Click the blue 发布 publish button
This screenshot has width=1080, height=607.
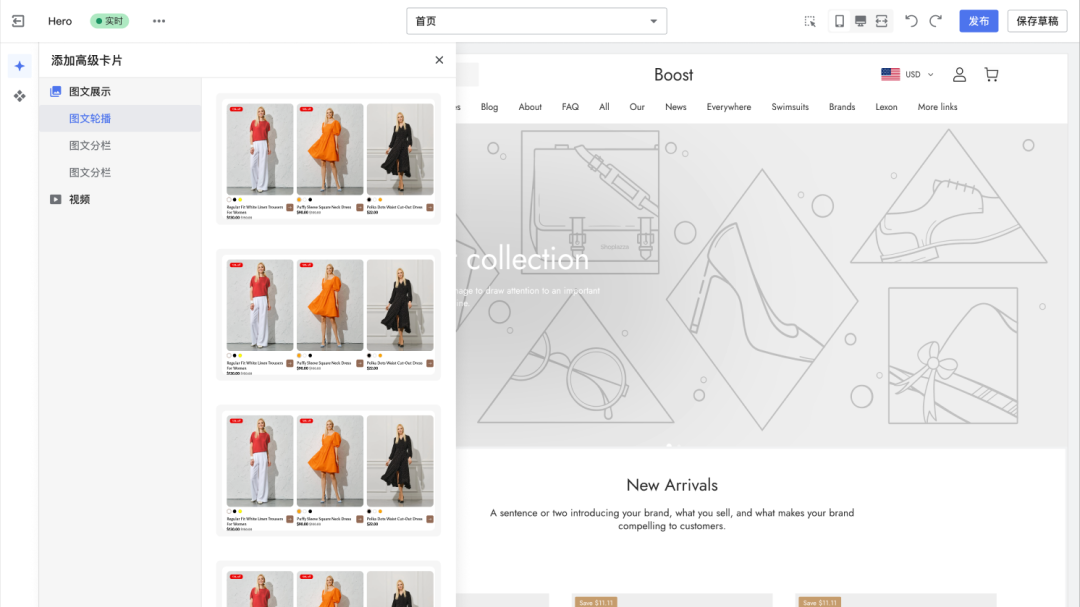coord(978,21)
